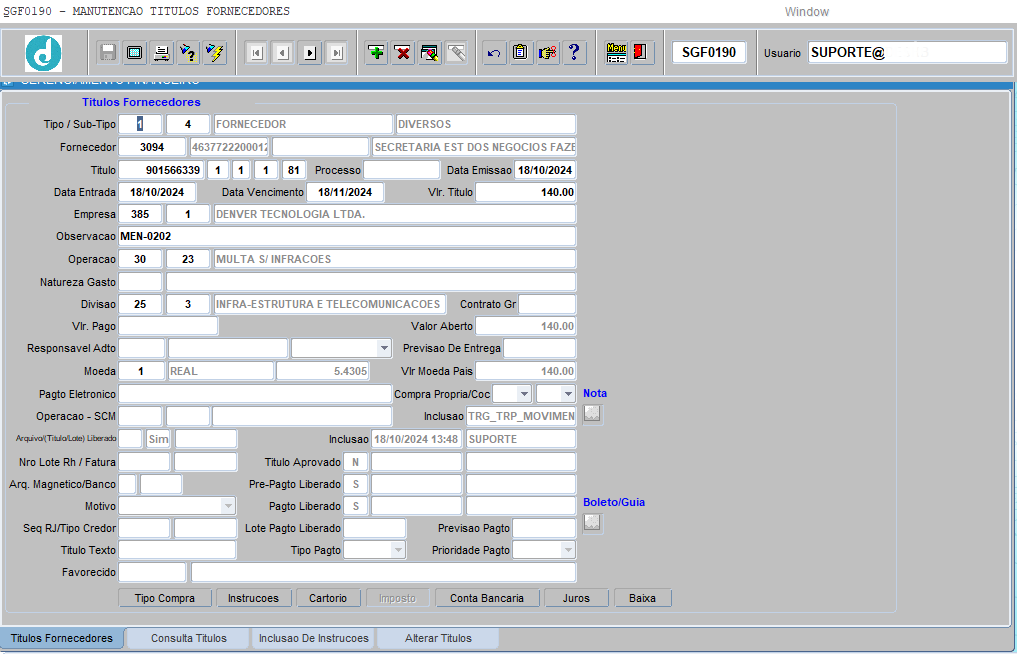Click the Baixa button
This screenshot has height=654, width=1017.
coord(642,598)
